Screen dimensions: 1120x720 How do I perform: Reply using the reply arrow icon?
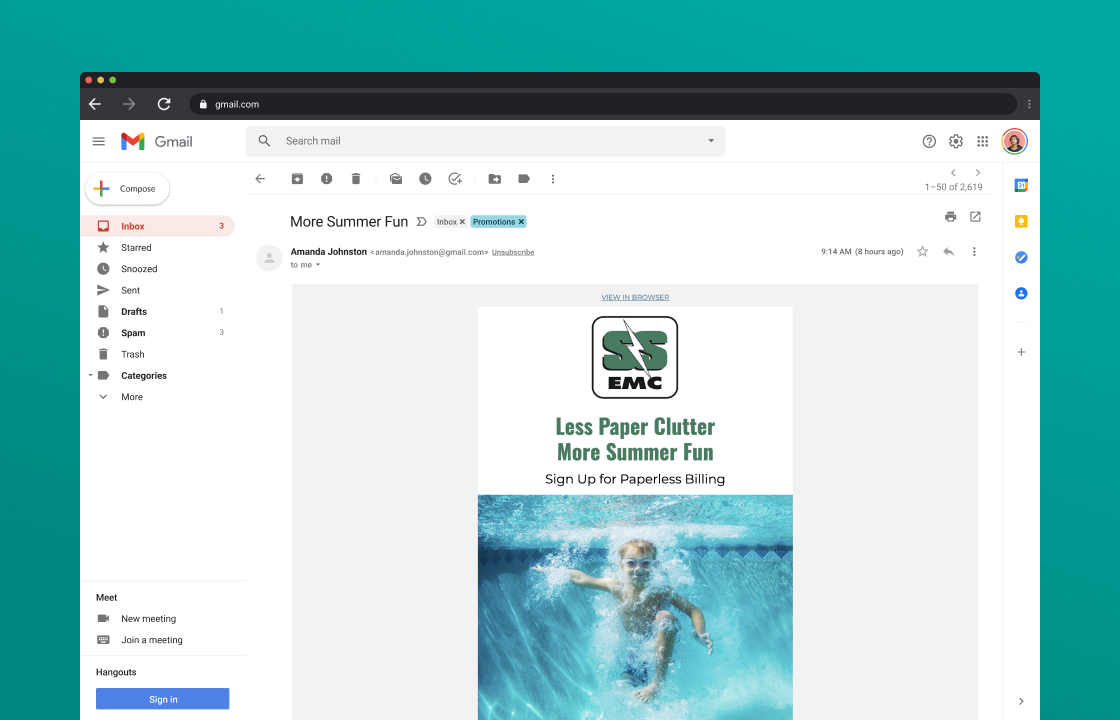click(948, 252)
